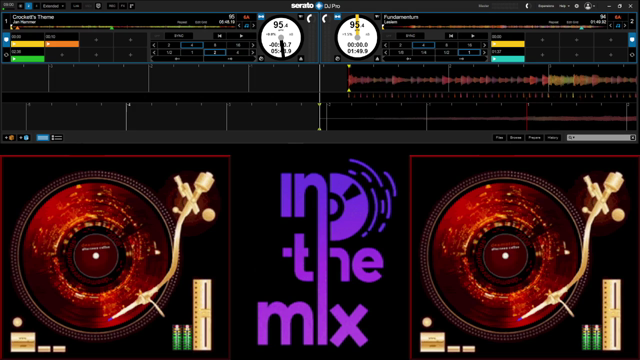Add a cue in deck 1's third slot

coord(96,40)
